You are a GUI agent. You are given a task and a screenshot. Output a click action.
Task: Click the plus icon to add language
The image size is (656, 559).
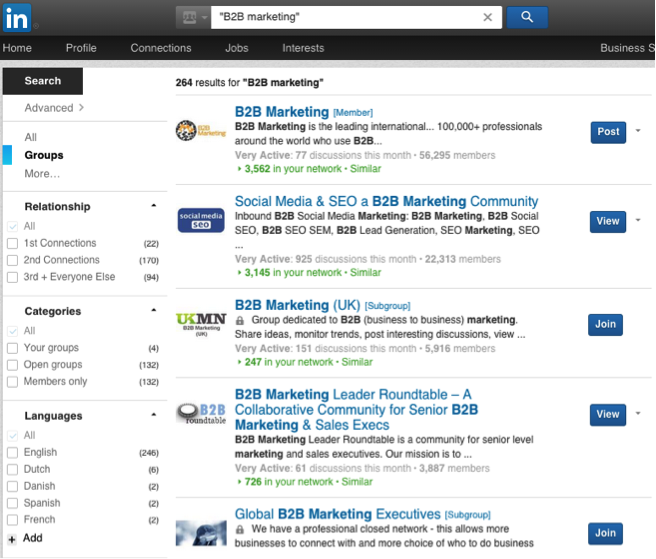point(11,538)
